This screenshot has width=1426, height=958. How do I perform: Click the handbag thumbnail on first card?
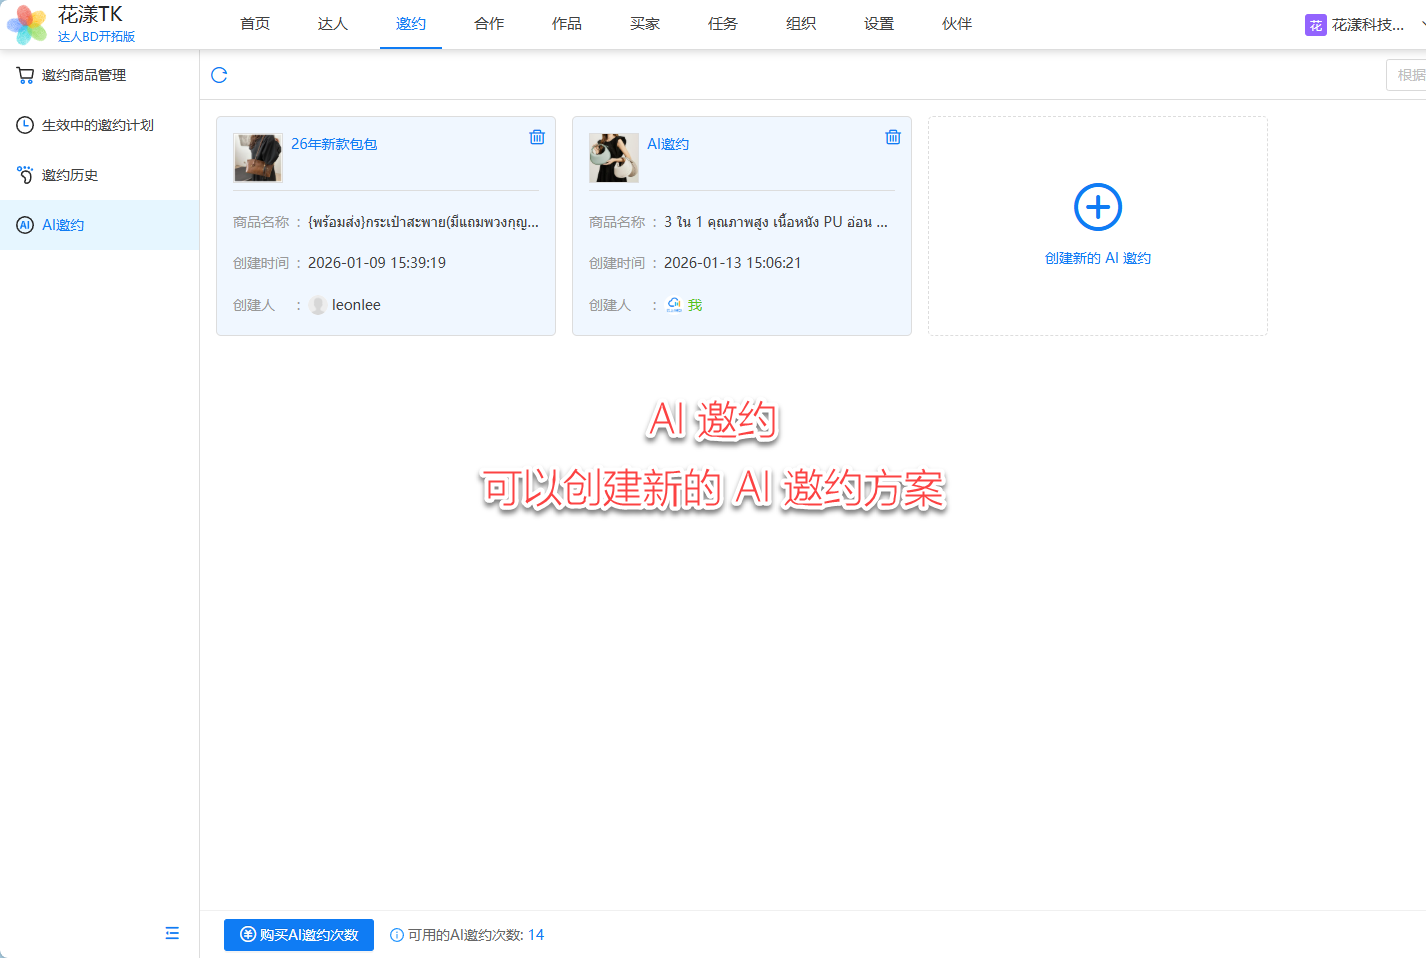[258, 158]
